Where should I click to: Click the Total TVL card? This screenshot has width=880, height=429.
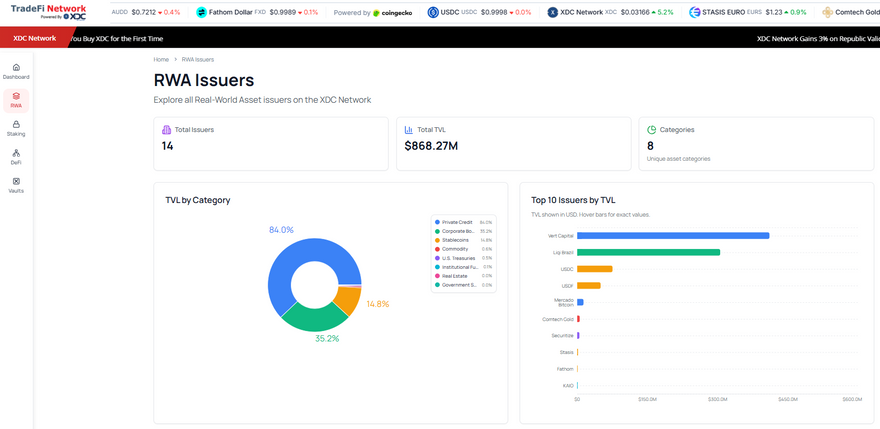coord(514,144)
